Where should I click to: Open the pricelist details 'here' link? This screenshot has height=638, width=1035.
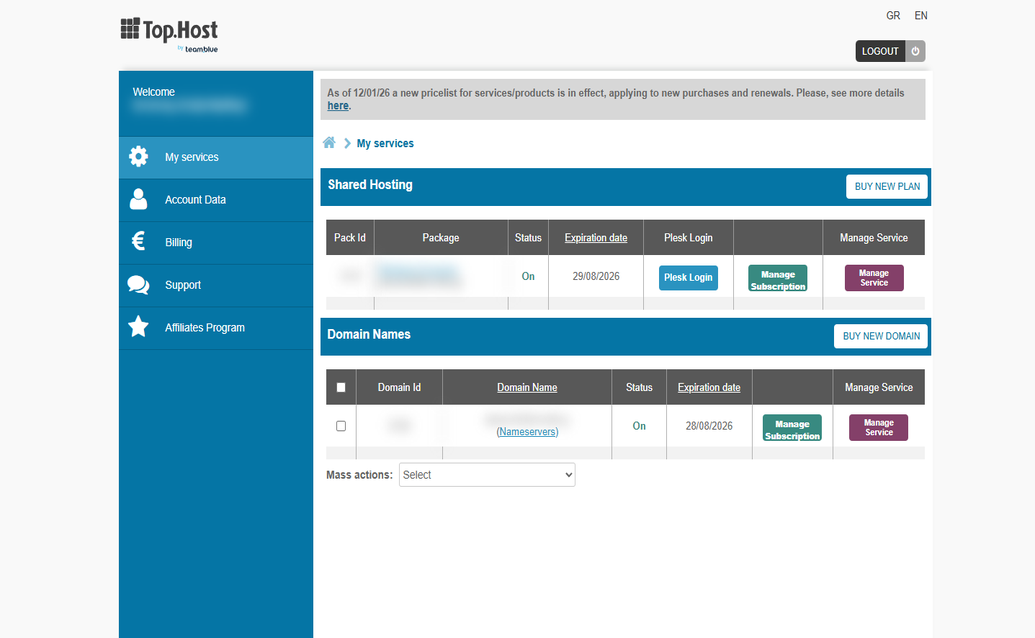click(x=338, y=106)
